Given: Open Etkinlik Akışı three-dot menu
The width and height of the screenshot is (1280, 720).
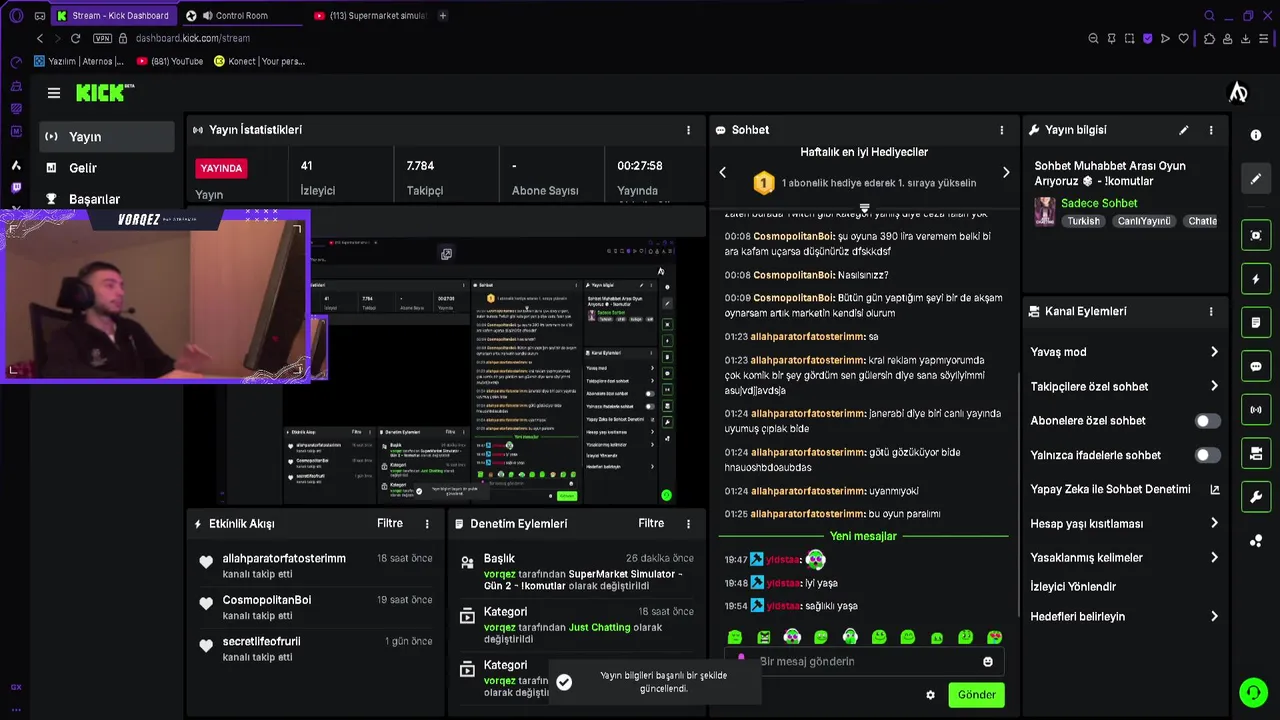Looking at the screenshot, I should [x=427, y=524].
